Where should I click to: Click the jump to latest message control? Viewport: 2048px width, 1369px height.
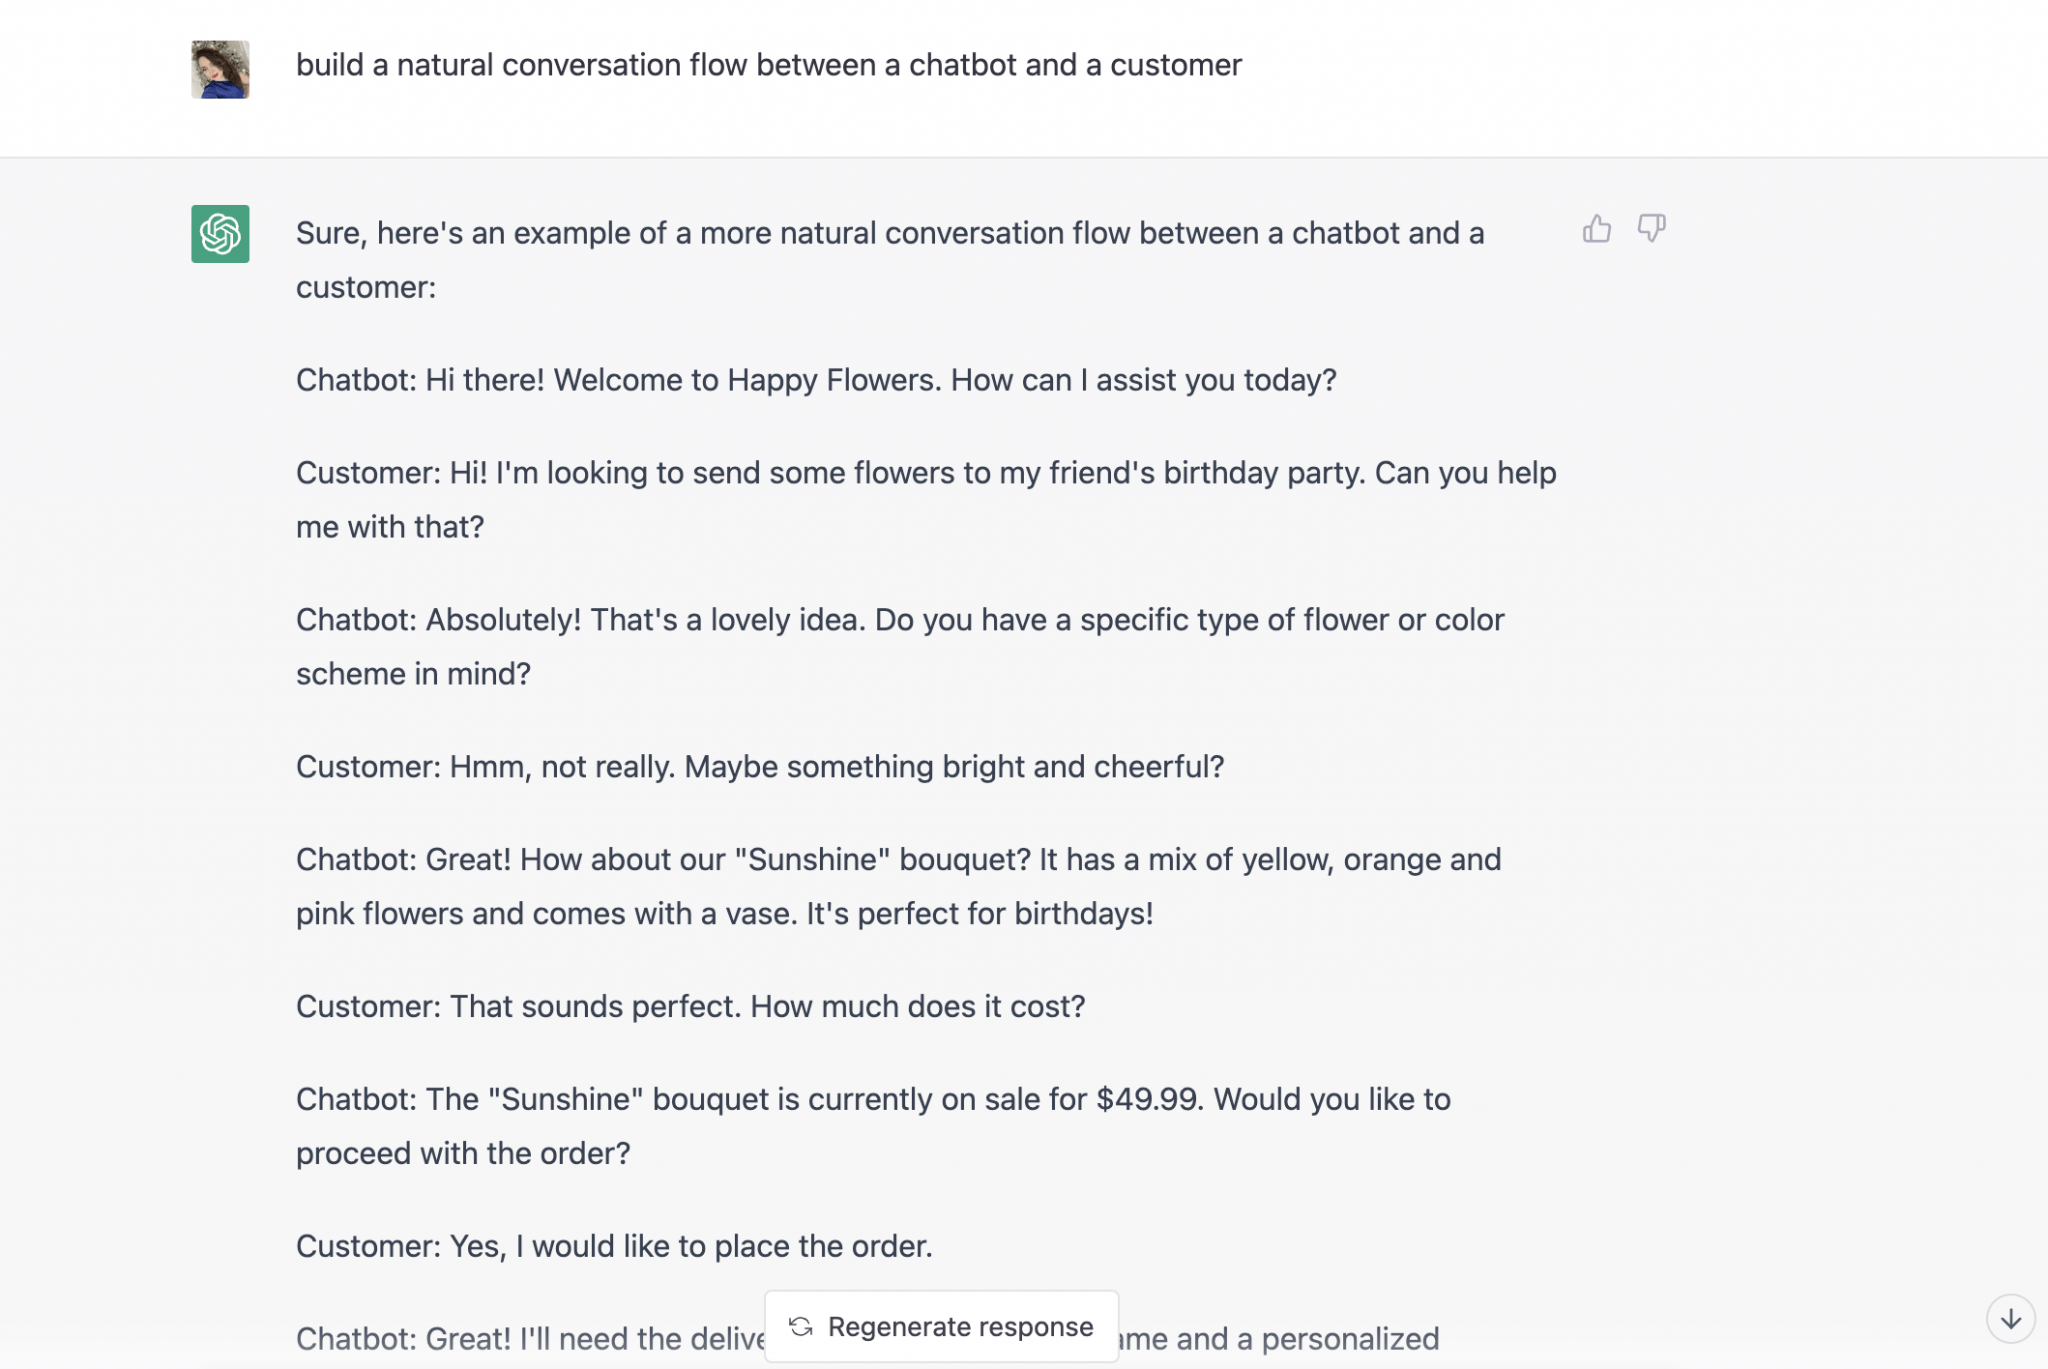pos(2011,1317)
